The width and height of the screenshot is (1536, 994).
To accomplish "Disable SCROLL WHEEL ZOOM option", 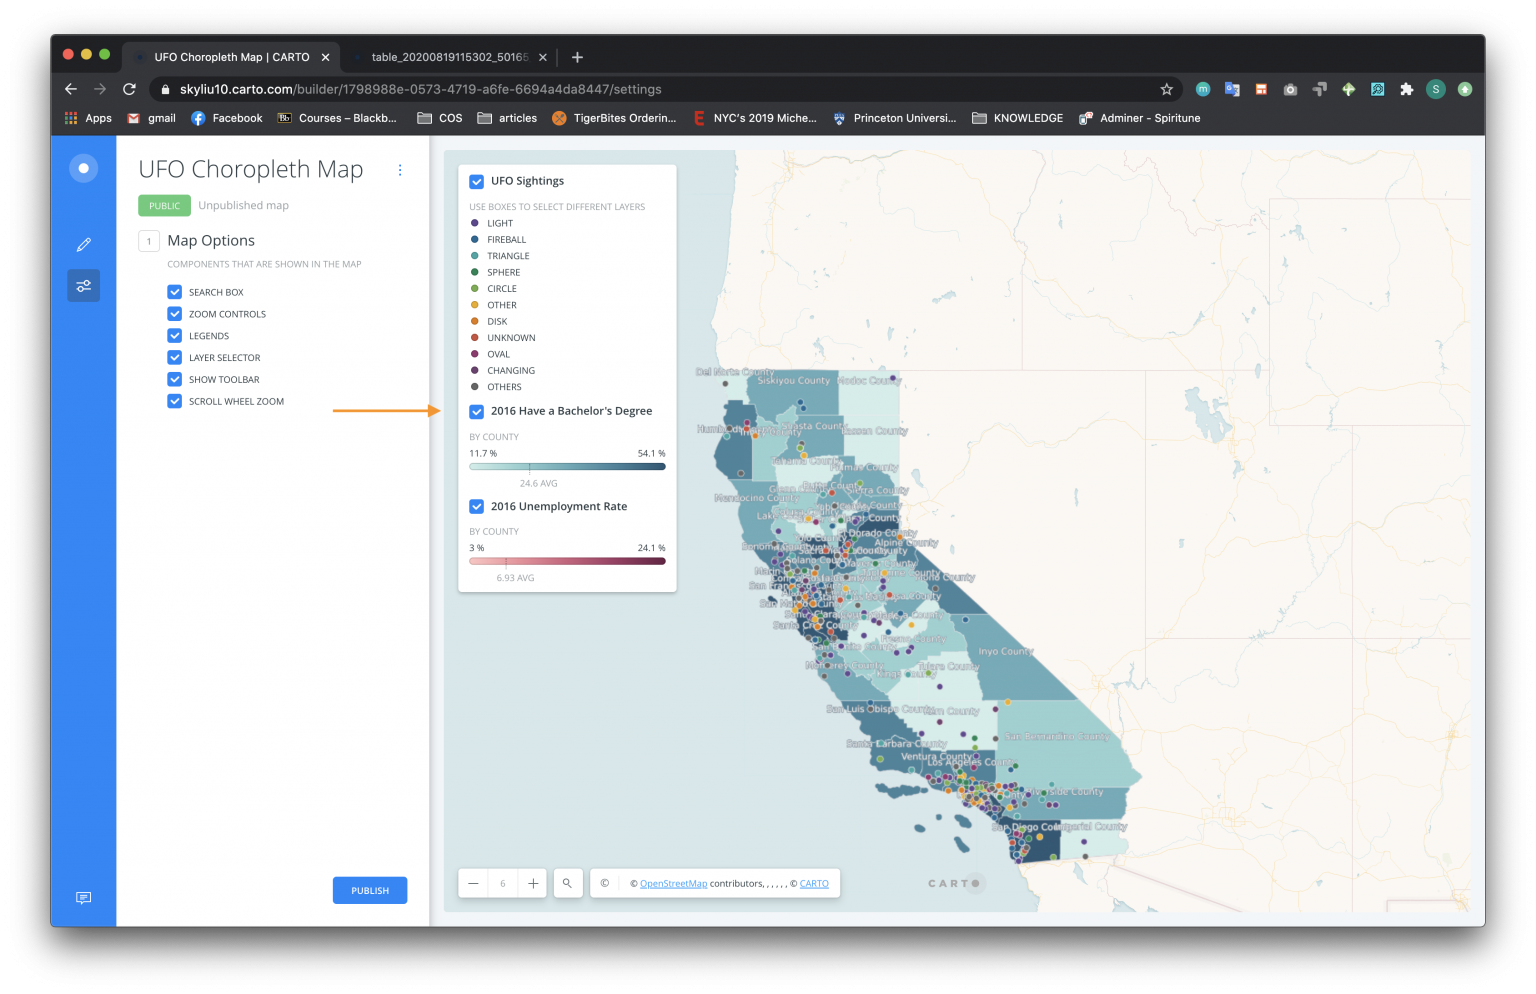I will 175,401.
